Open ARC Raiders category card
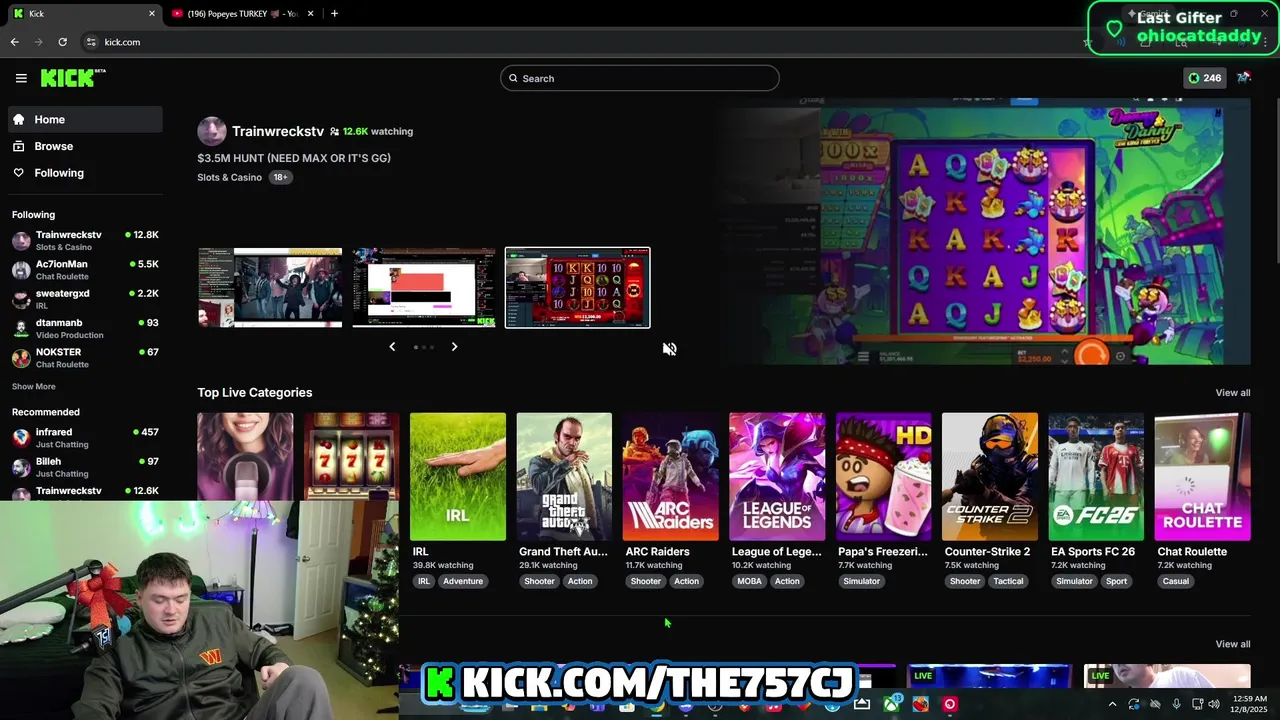Screen dimensions: 1280x720 coord(671,476)
